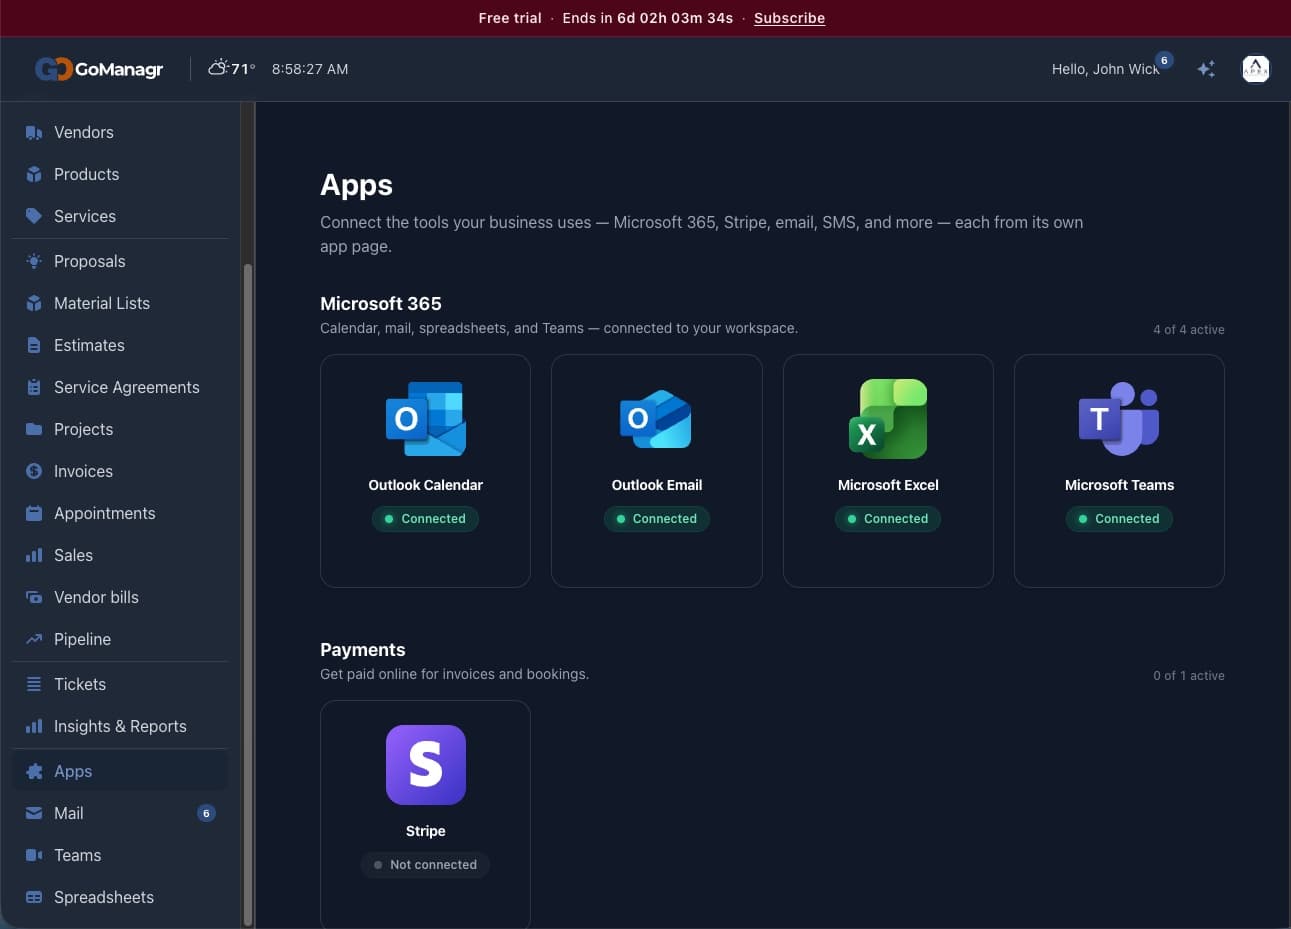Click the Mail unread count badge
1291x929 pixels.
point(206,813)
